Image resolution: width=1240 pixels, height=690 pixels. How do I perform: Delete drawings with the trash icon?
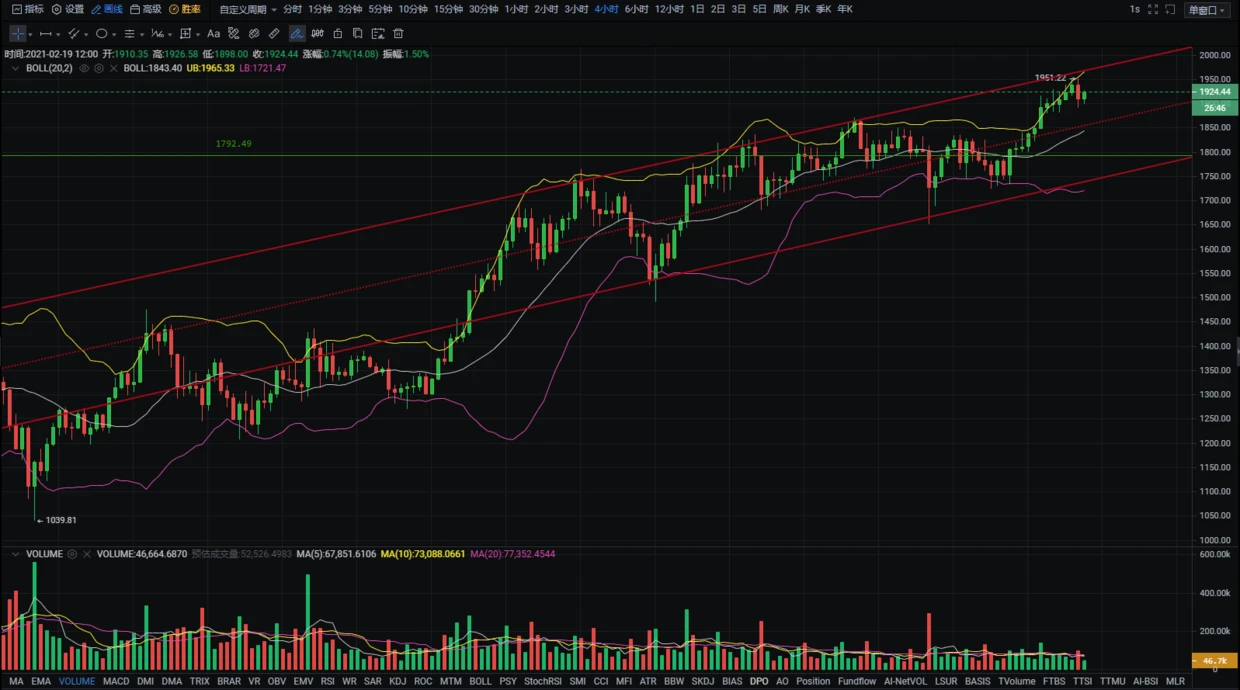tap(398, 34)
